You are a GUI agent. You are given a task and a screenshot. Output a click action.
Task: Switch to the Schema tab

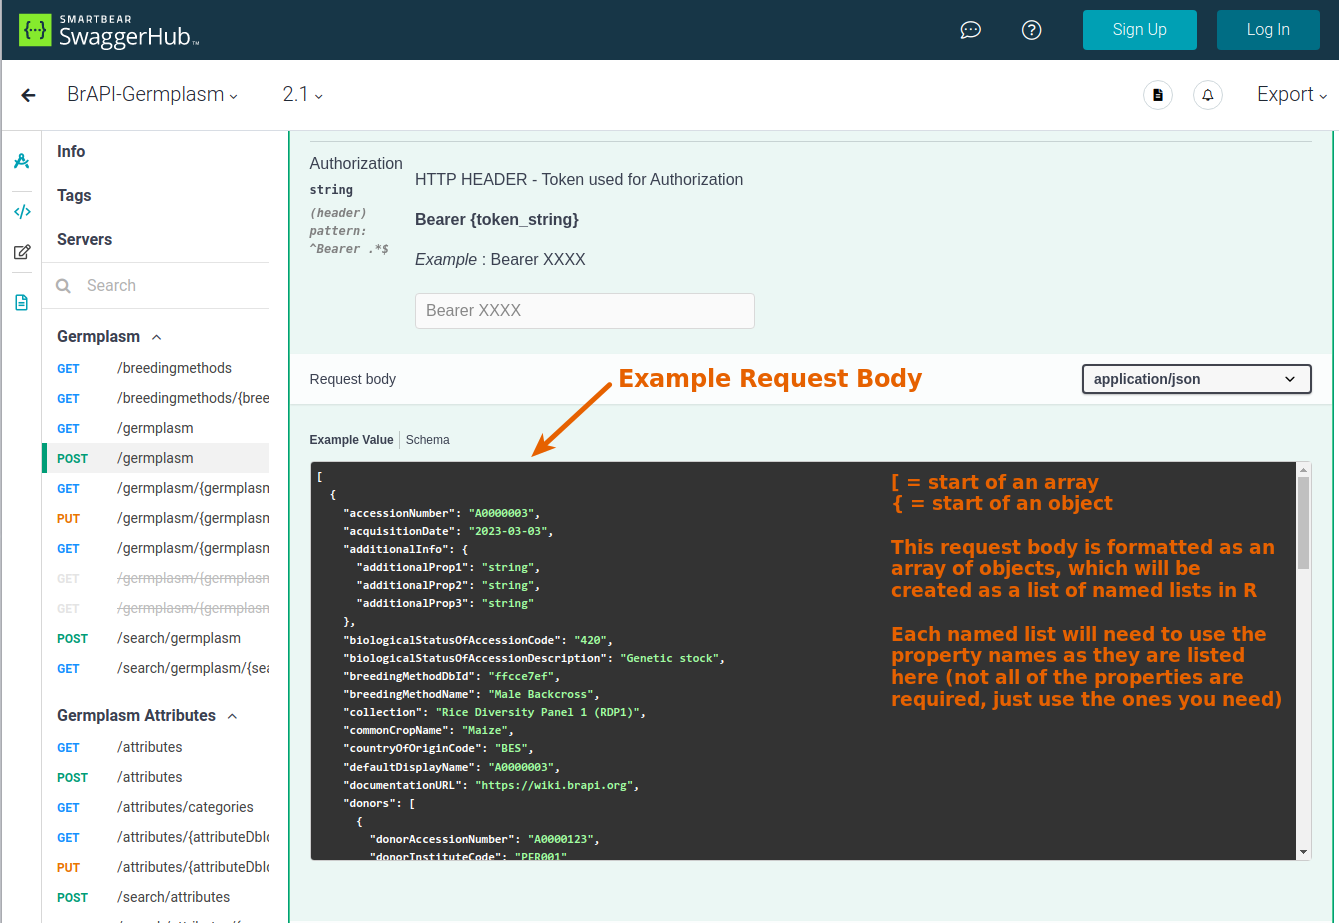(x=427, y=440)
